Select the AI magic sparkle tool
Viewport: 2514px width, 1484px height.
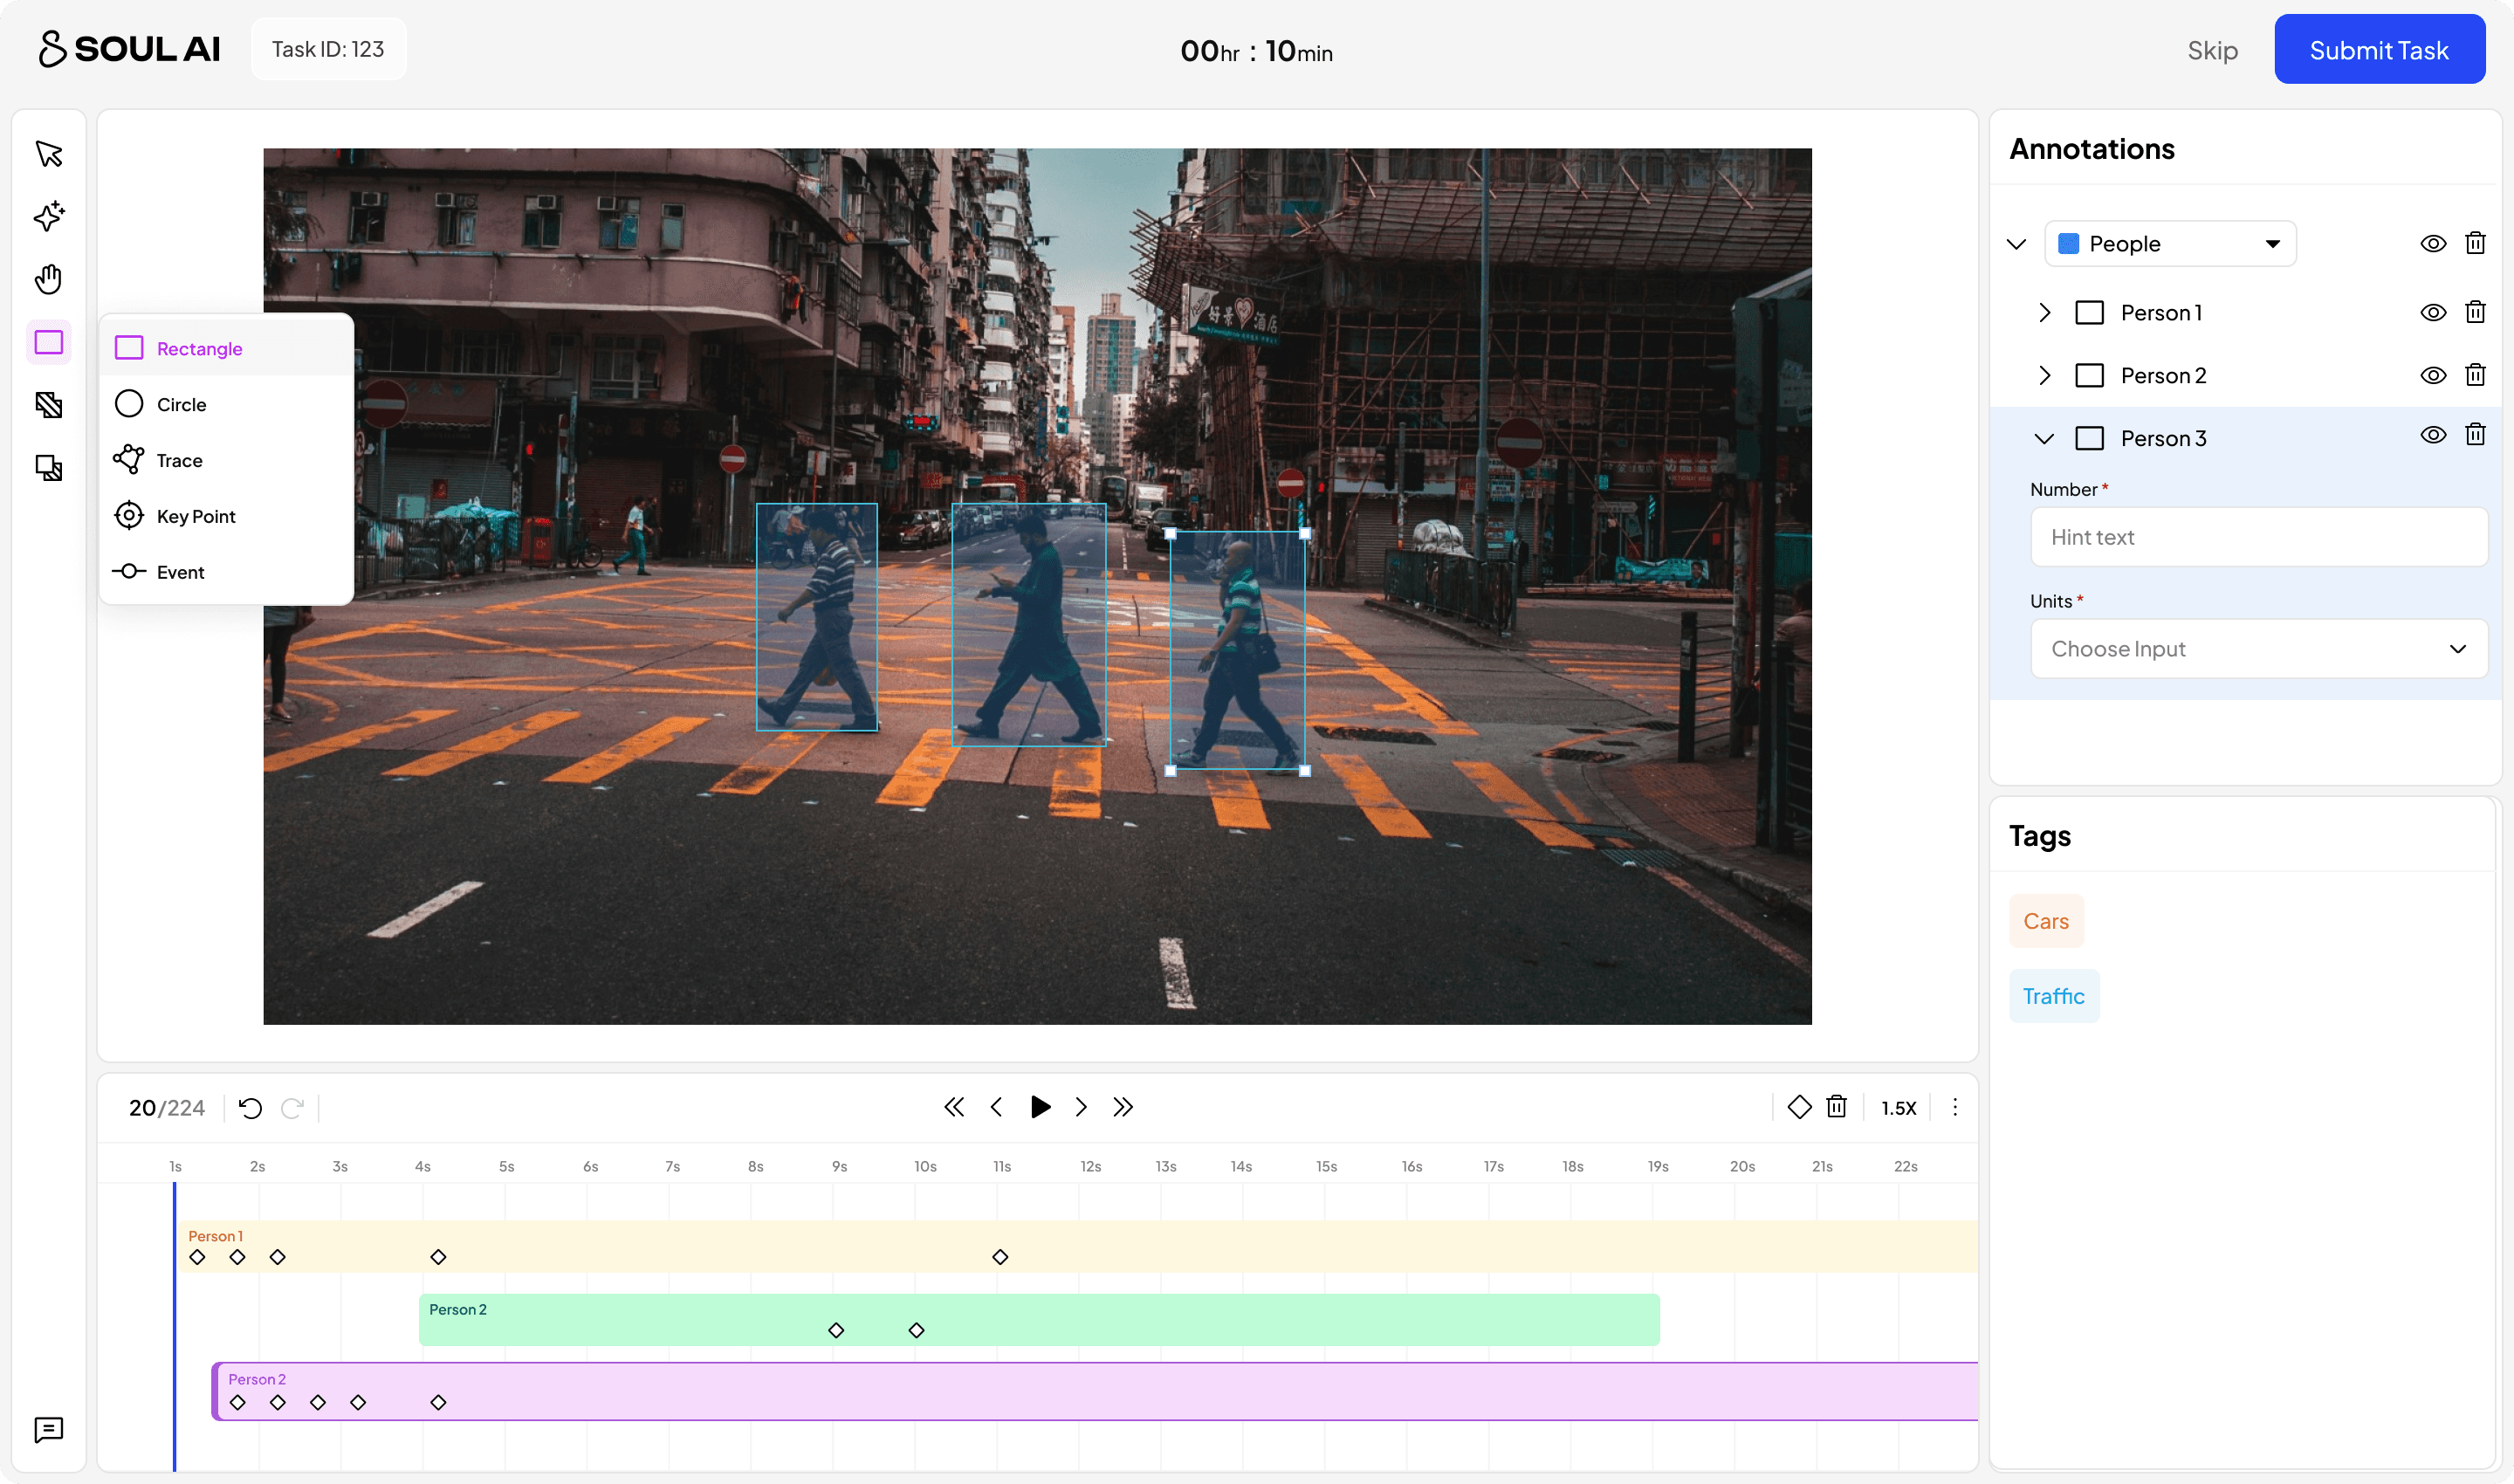tap(48, 216)
